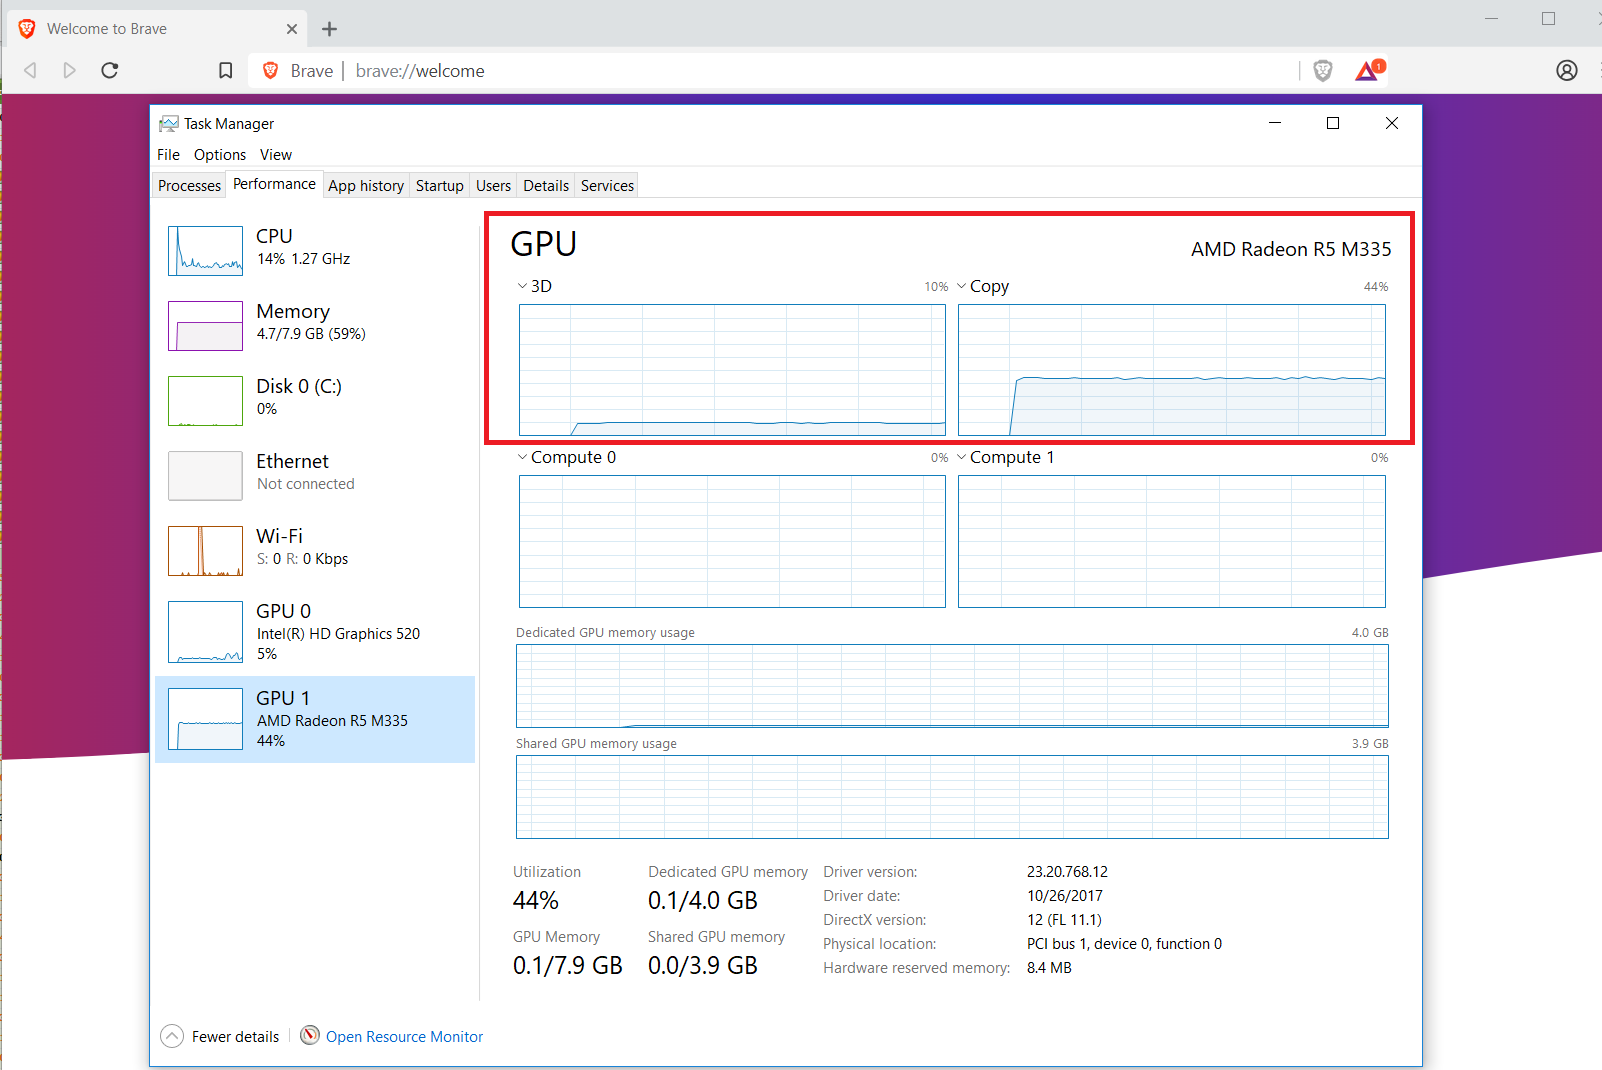Switch to the App history tab
The width and height of the screenshot is (1602, 1070).
(366, 186)
